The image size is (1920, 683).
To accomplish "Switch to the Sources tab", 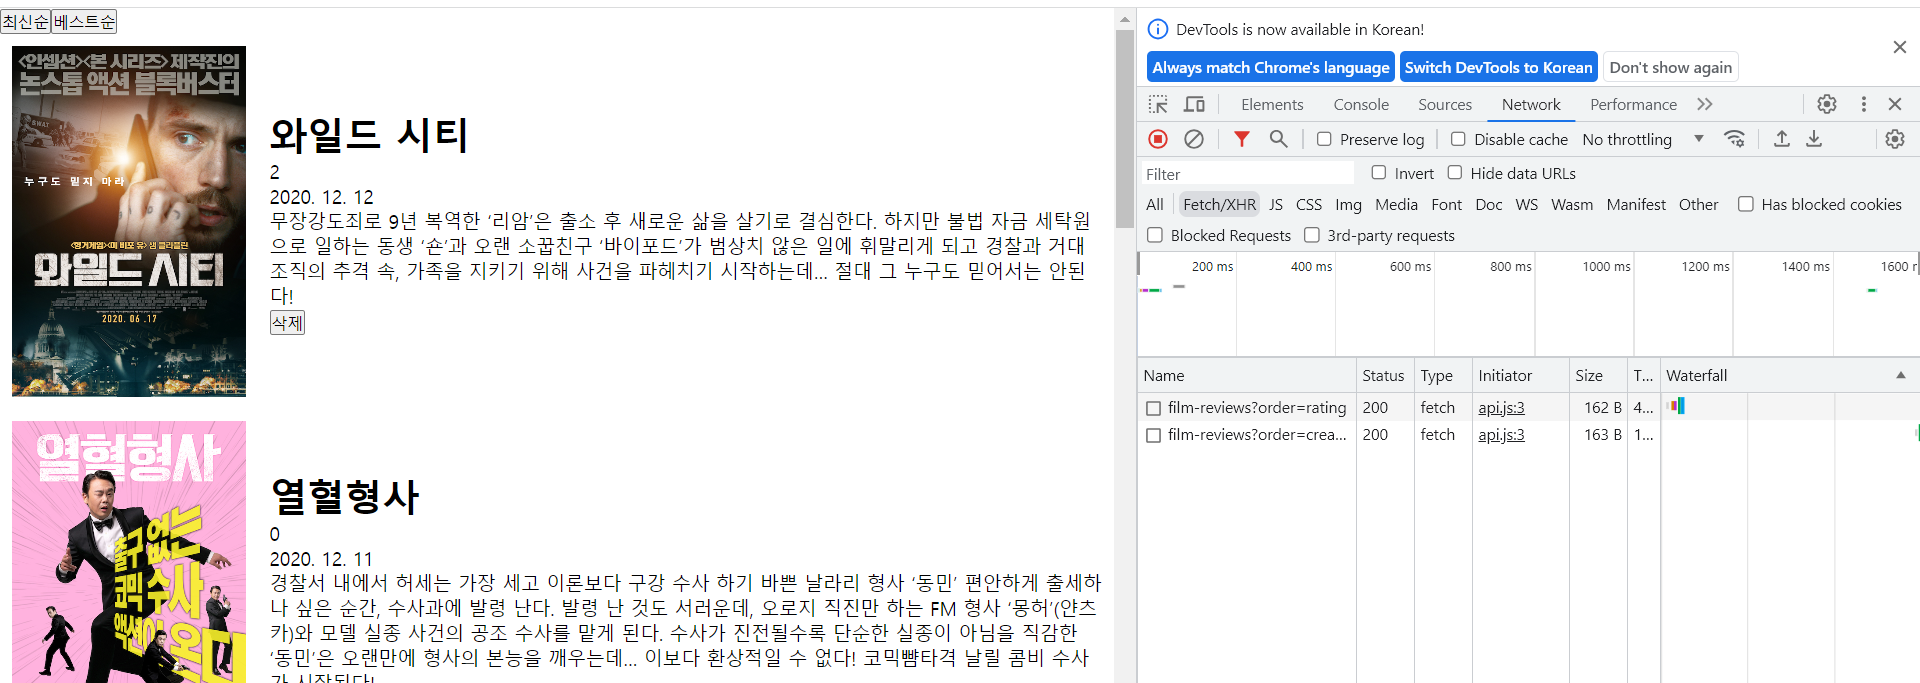I will 1445,104.
